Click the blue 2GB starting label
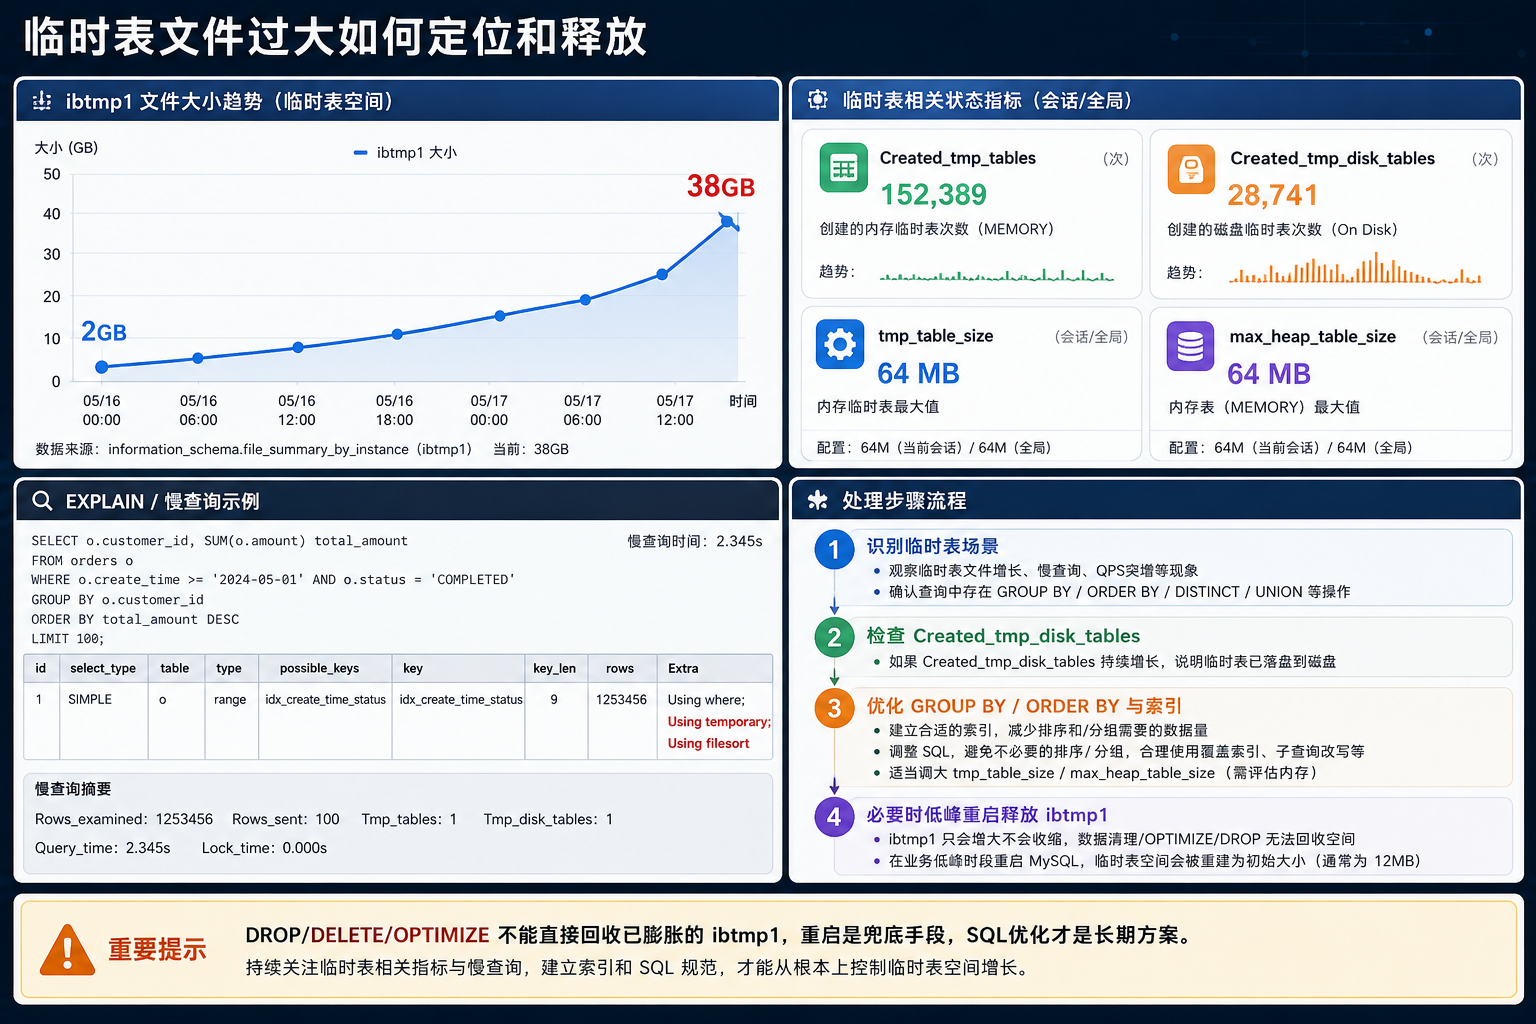 click(104, 332)
